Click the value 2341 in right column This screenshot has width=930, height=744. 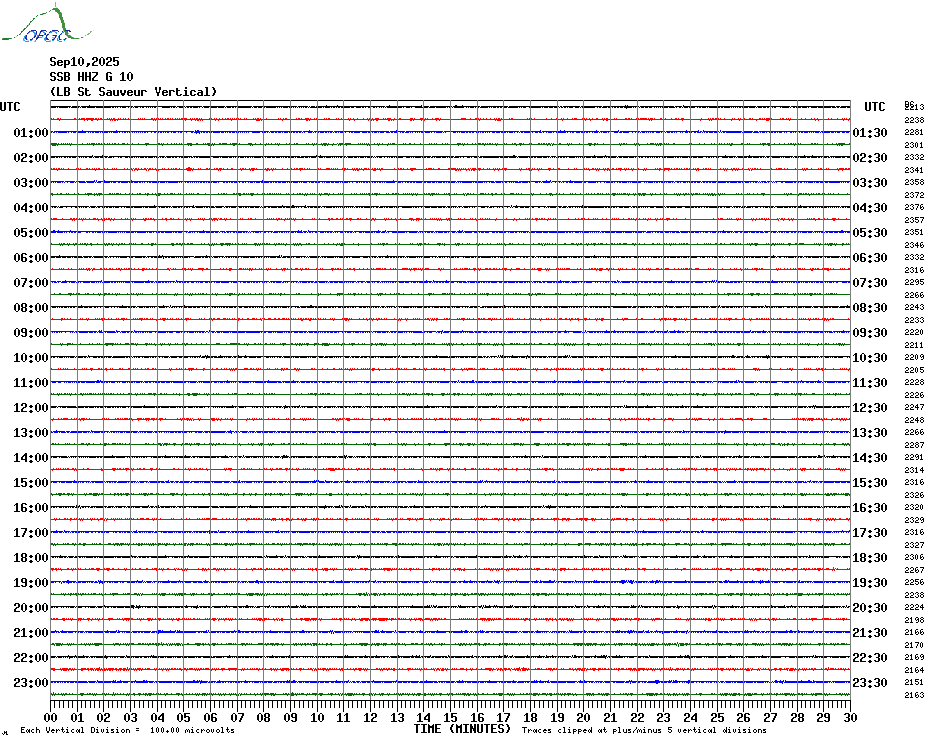(914, 170)
